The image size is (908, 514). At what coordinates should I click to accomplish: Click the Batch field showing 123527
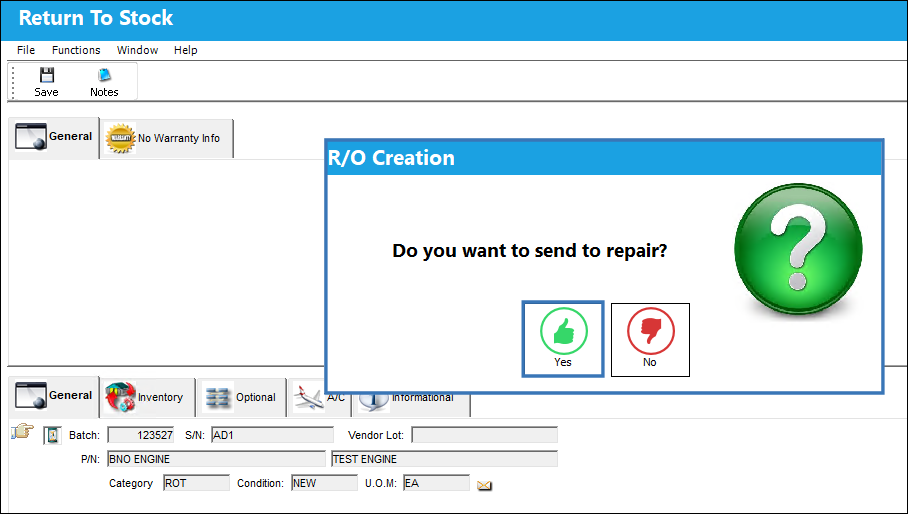pyautogui.click(x=141, y=435)
